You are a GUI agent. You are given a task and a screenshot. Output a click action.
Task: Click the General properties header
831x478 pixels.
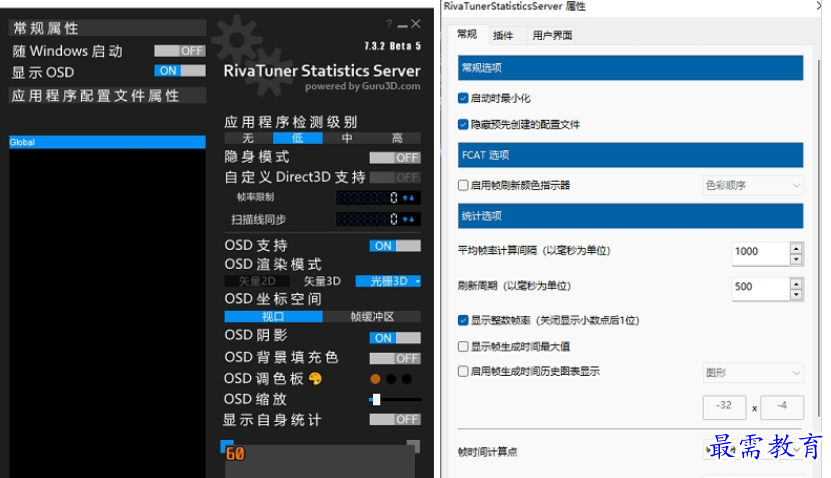click(107, 28)
